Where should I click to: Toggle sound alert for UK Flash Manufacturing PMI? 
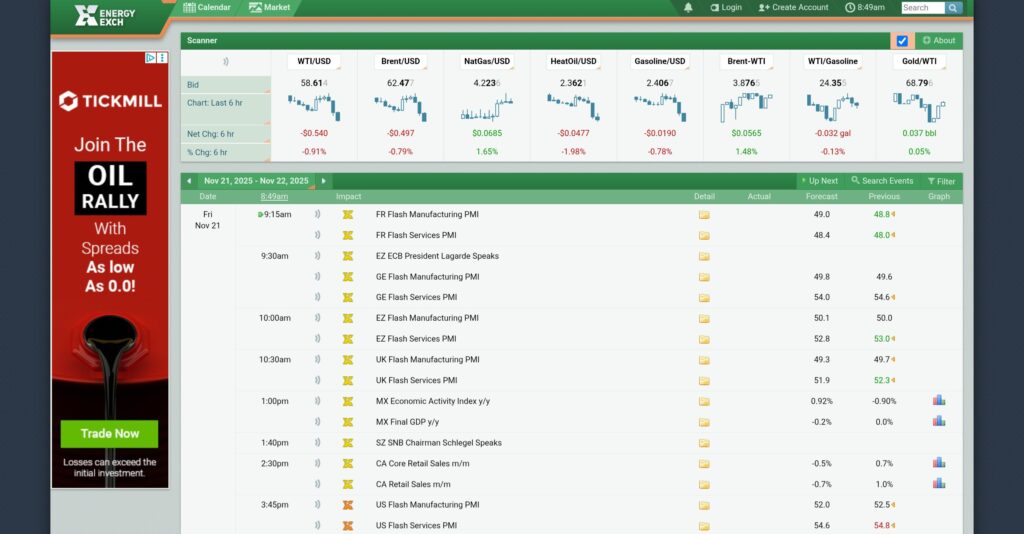point(317,360)
